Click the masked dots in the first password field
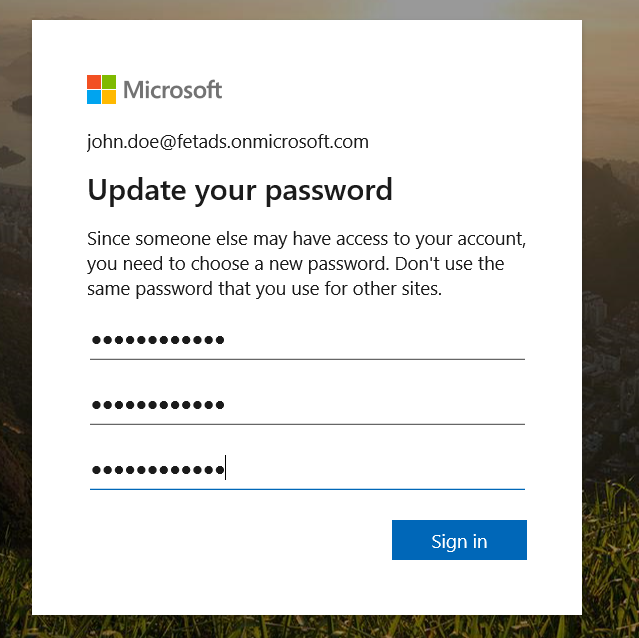 pos(158,341)
